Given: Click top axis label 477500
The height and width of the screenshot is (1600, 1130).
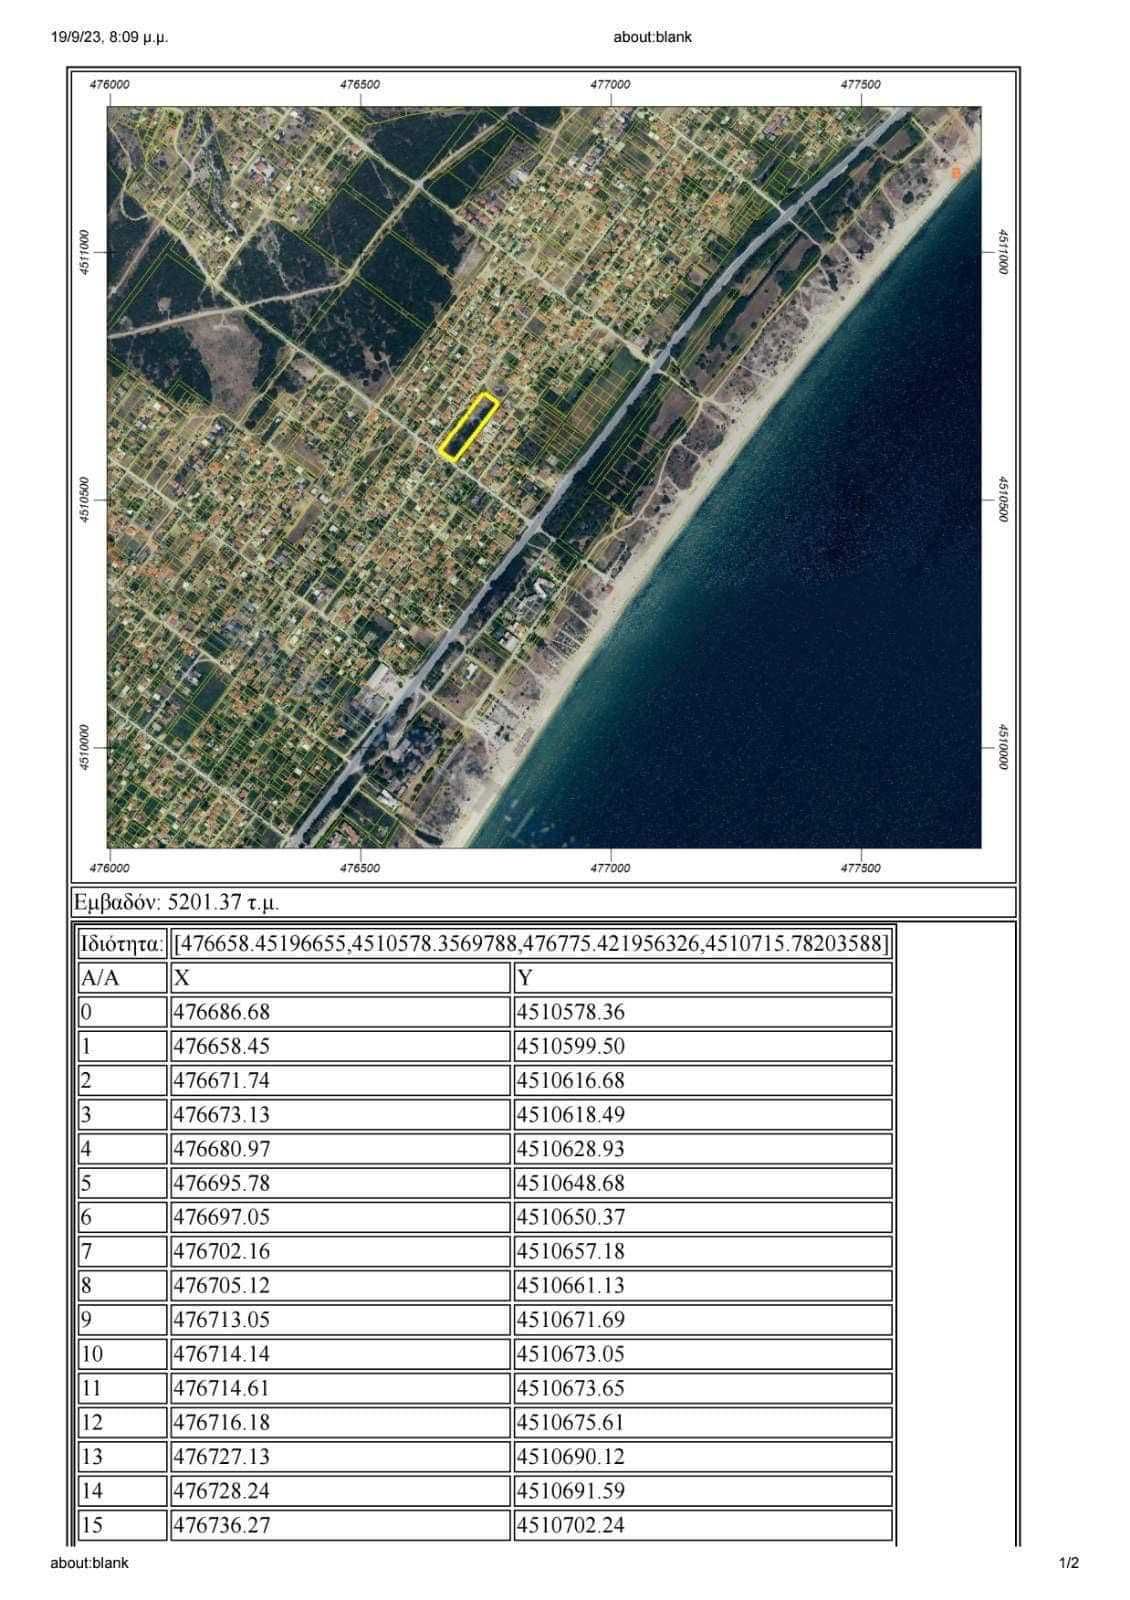Looking at the screenshot, I should (x=861, y=85).
